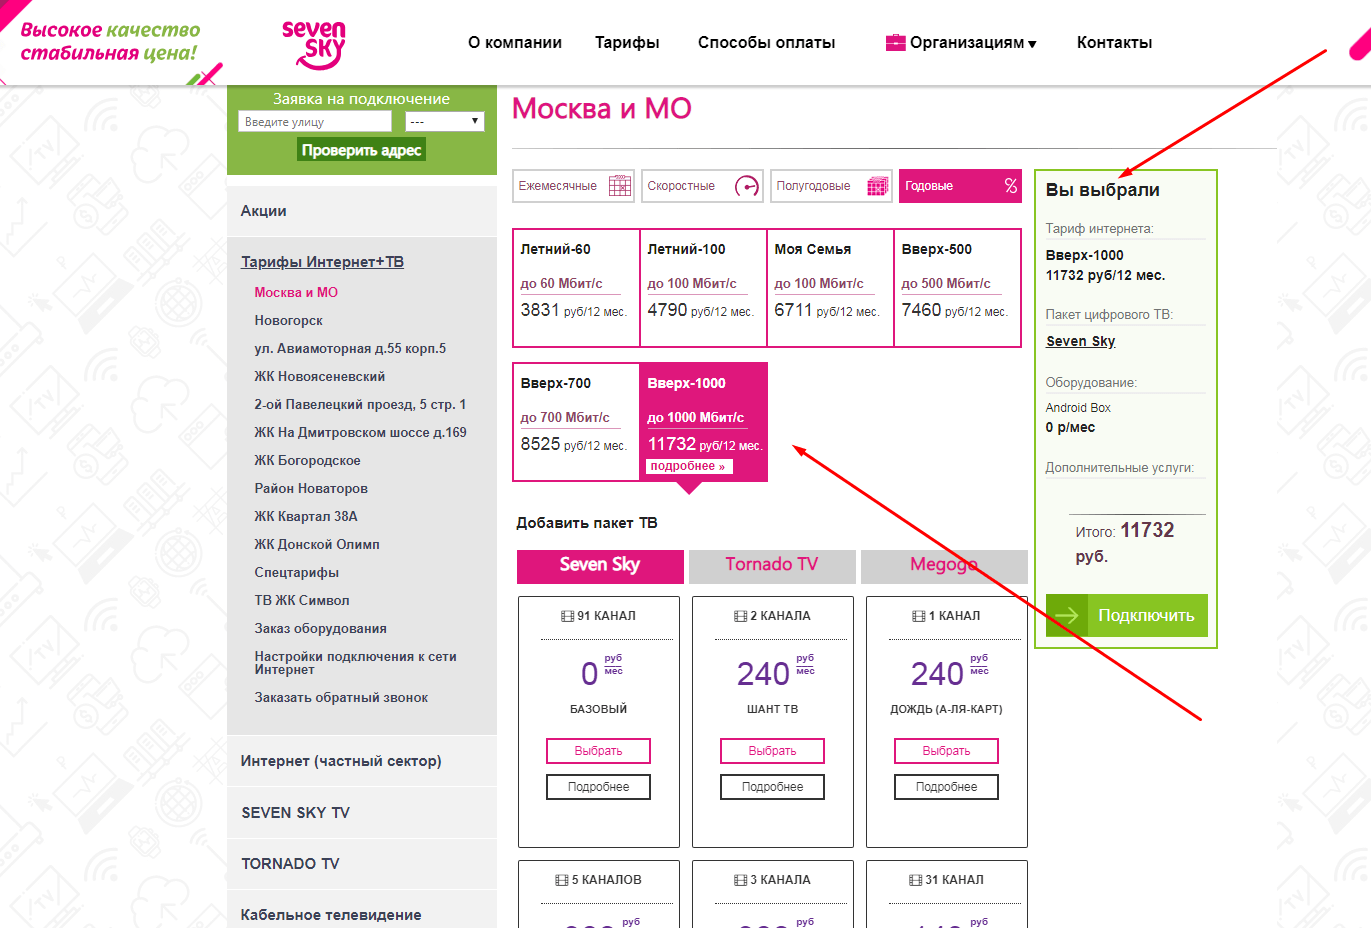Select the Tornado TV package tab
Viewport: 1371px width, 928px height.
[x=772, y=566]
